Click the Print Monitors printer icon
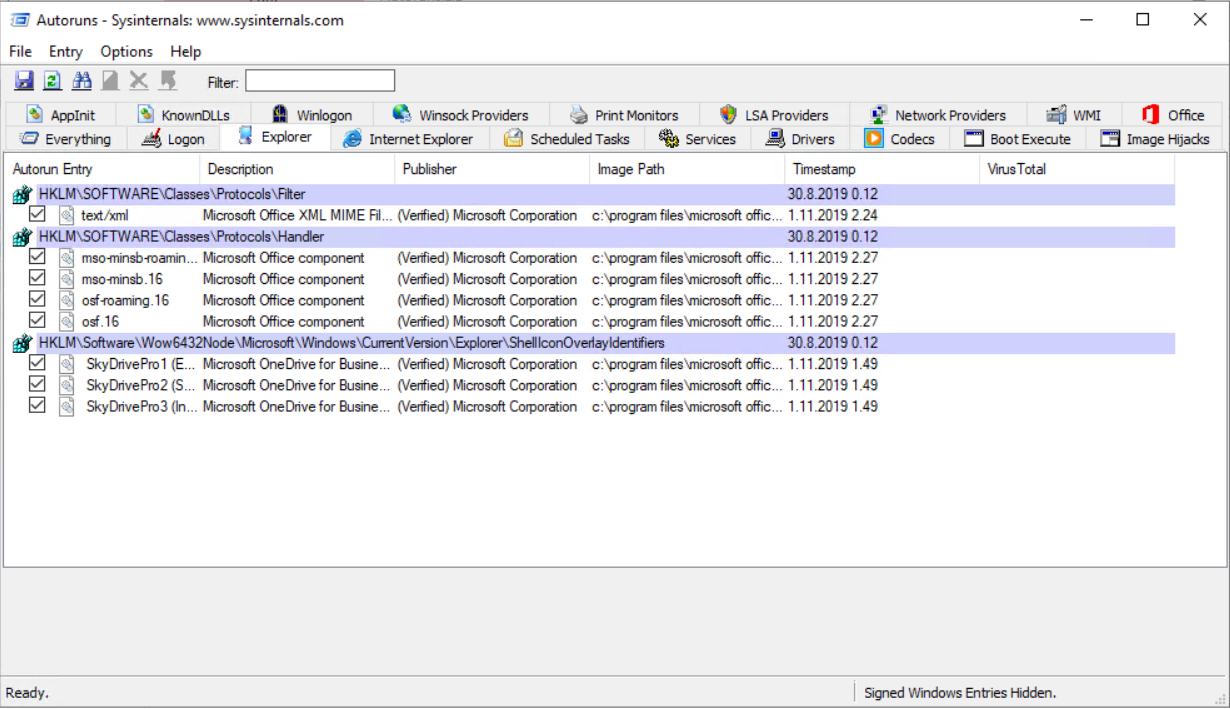The width and height of the screenshot is (1230, 709). (579, 114)
